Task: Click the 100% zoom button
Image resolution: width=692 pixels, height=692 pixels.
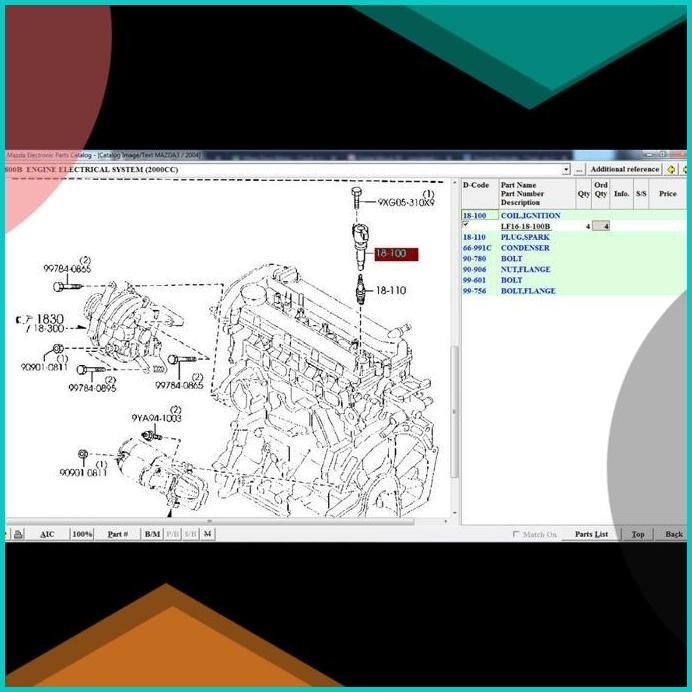Action: (x=82, y=534)
